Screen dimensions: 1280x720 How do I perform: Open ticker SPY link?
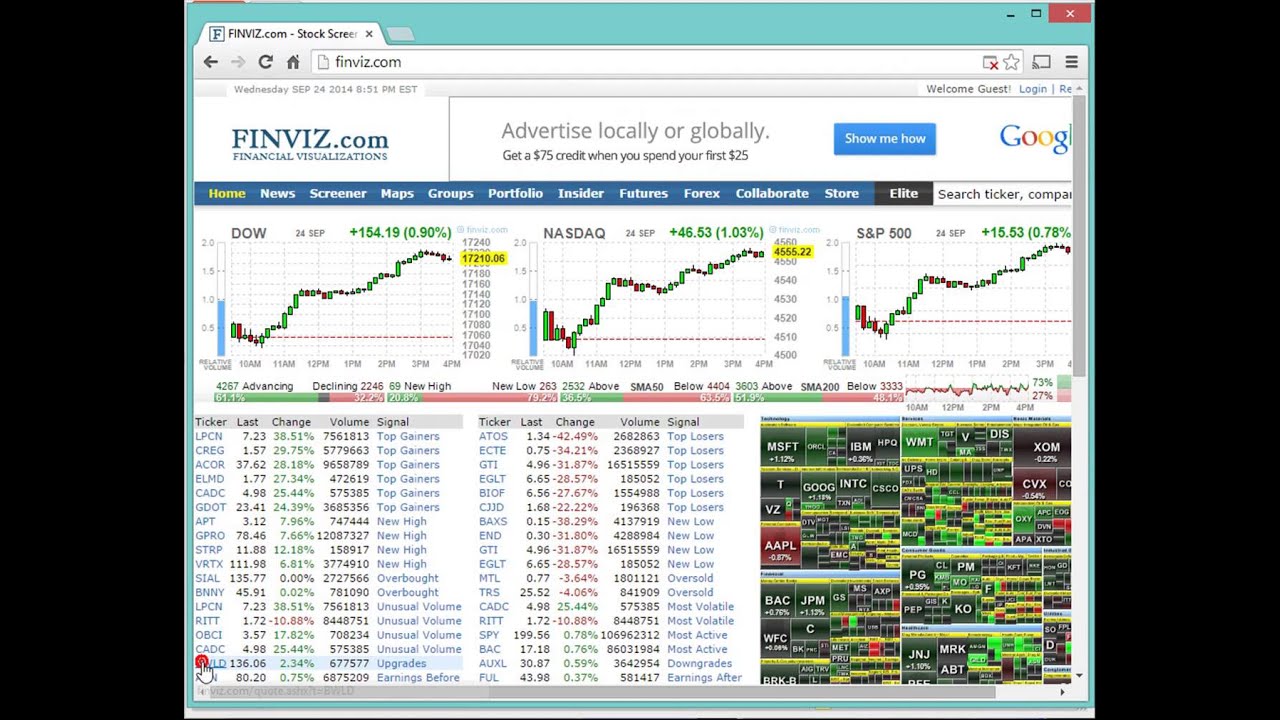(489, 634)
